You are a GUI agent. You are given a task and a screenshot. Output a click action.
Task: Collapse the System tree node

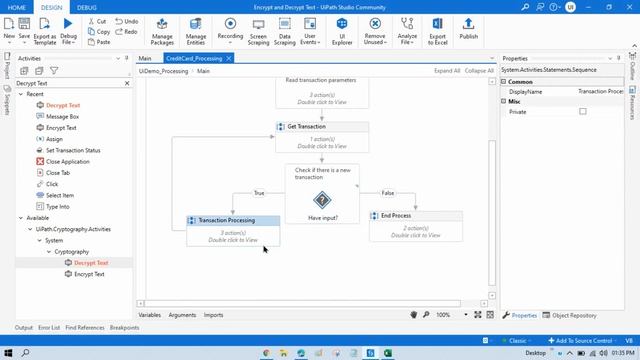point(40,240)
